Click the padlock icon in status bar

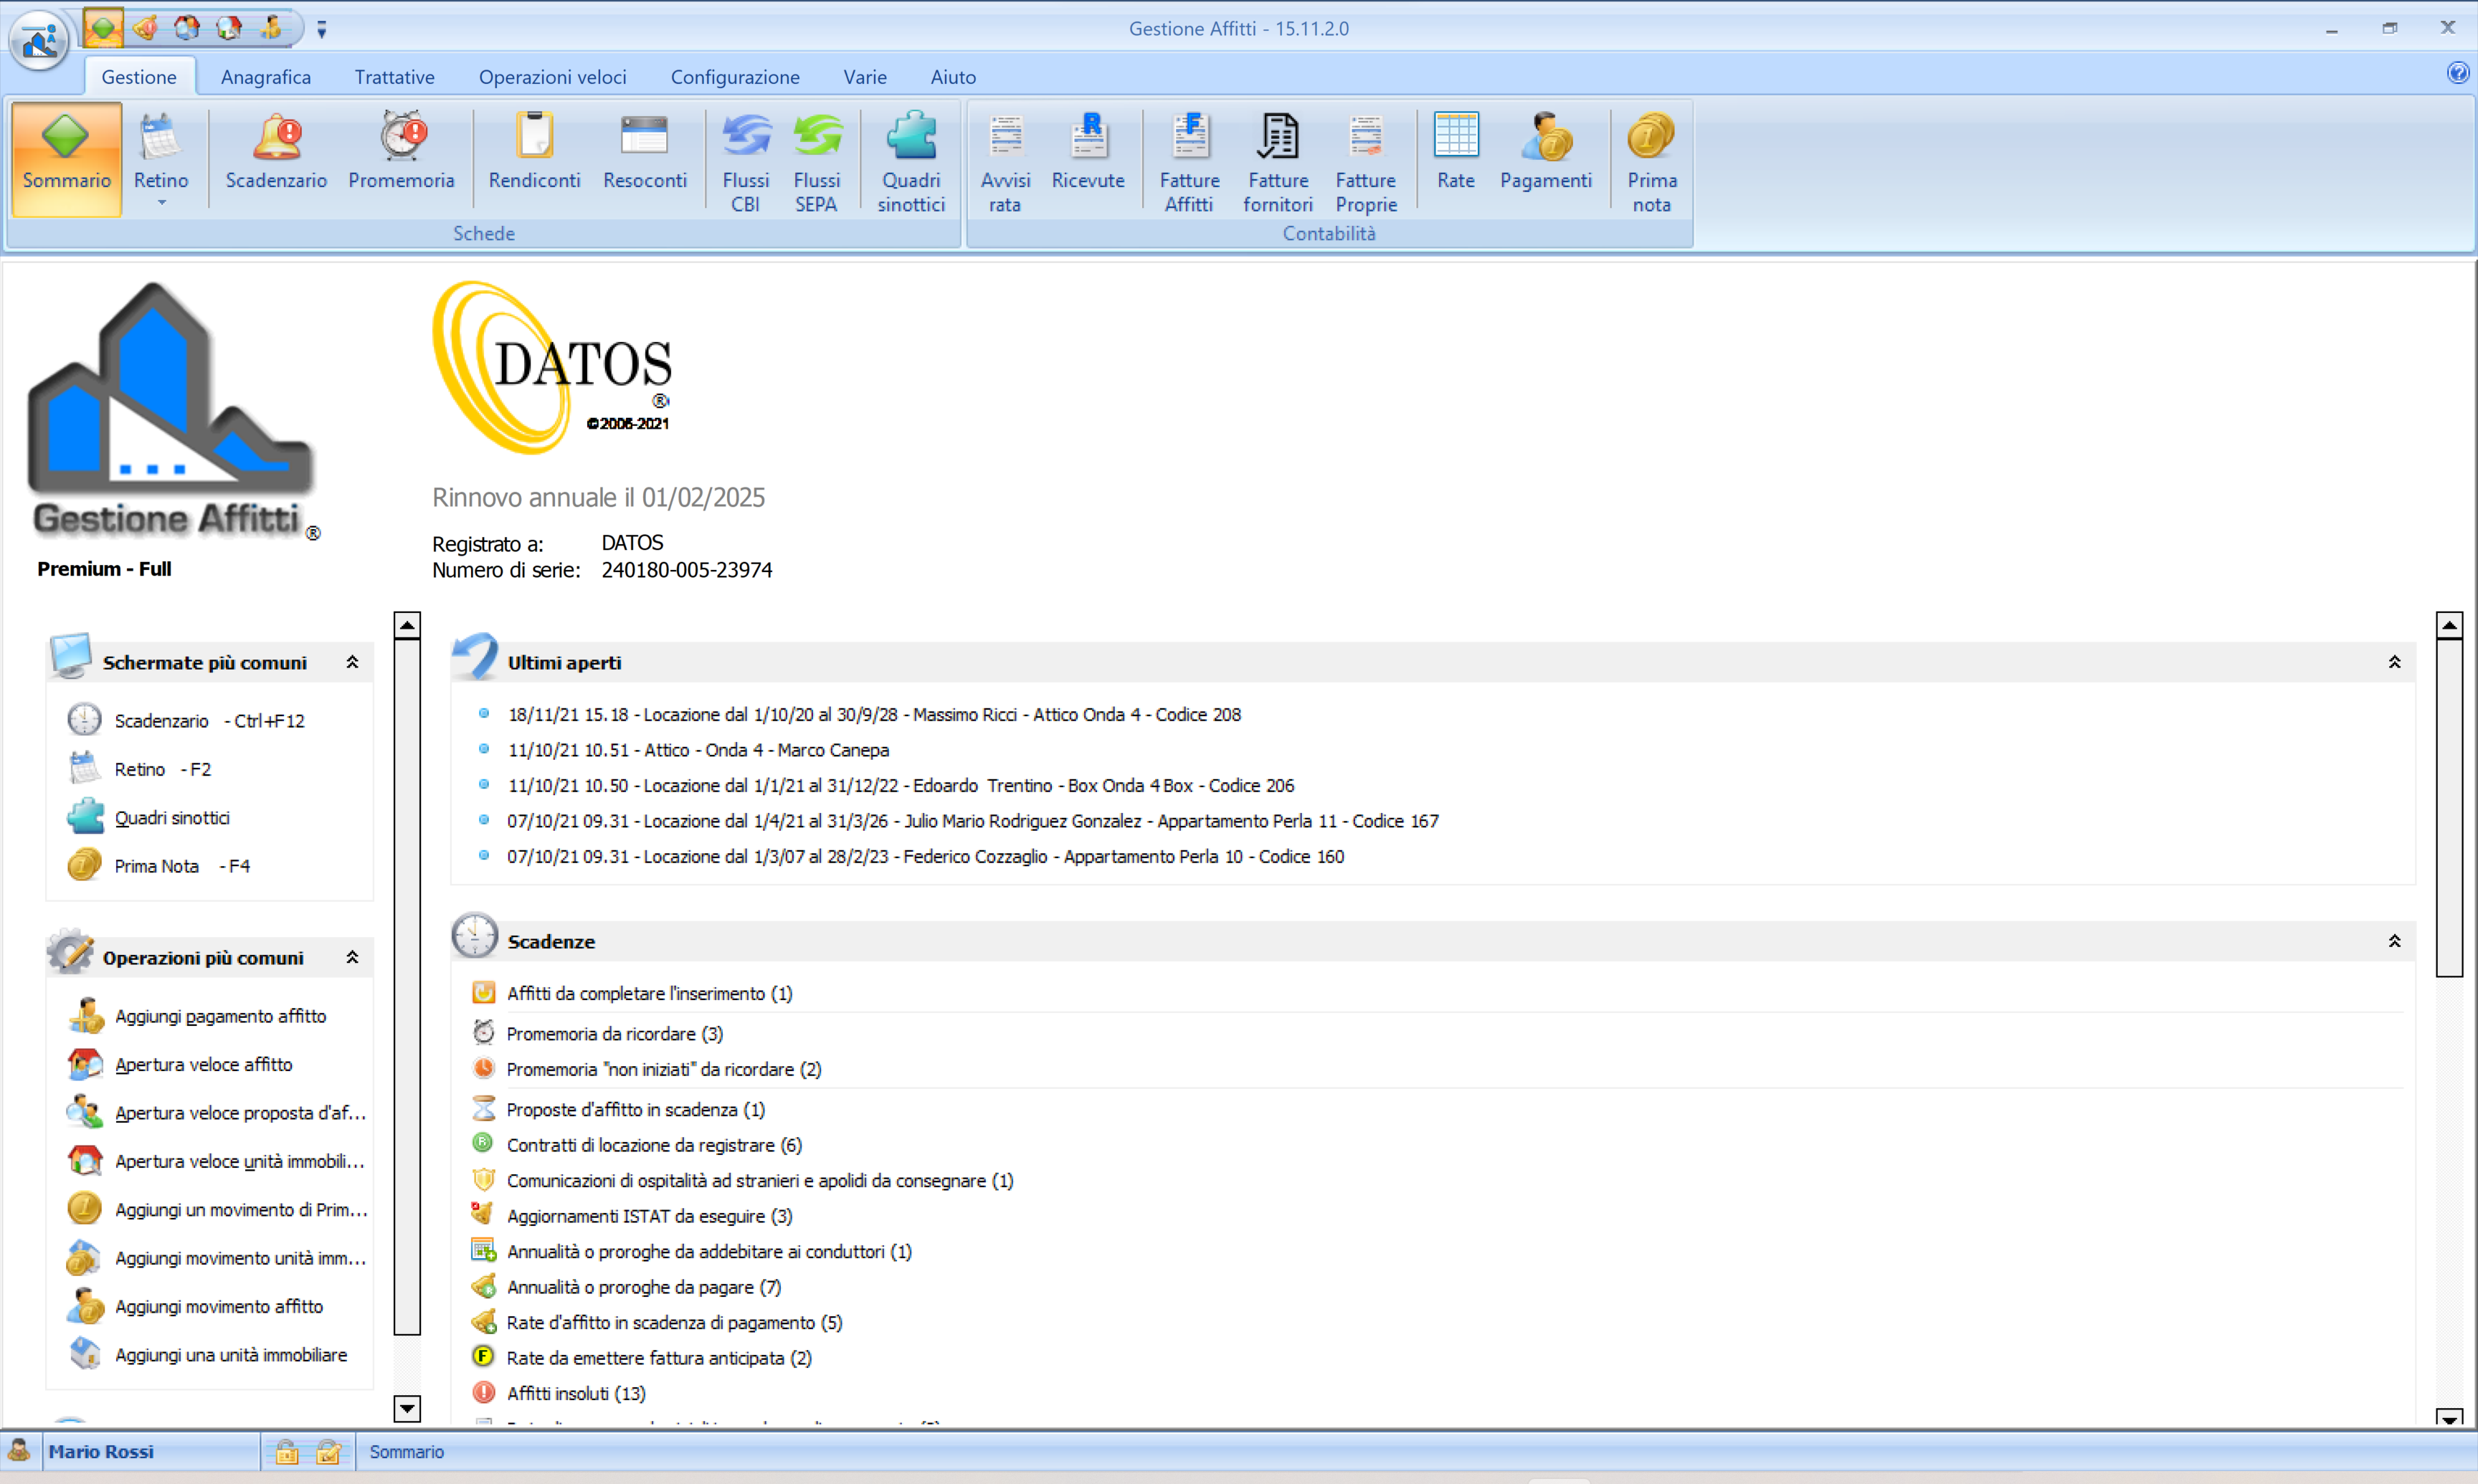pos(286,1452)
